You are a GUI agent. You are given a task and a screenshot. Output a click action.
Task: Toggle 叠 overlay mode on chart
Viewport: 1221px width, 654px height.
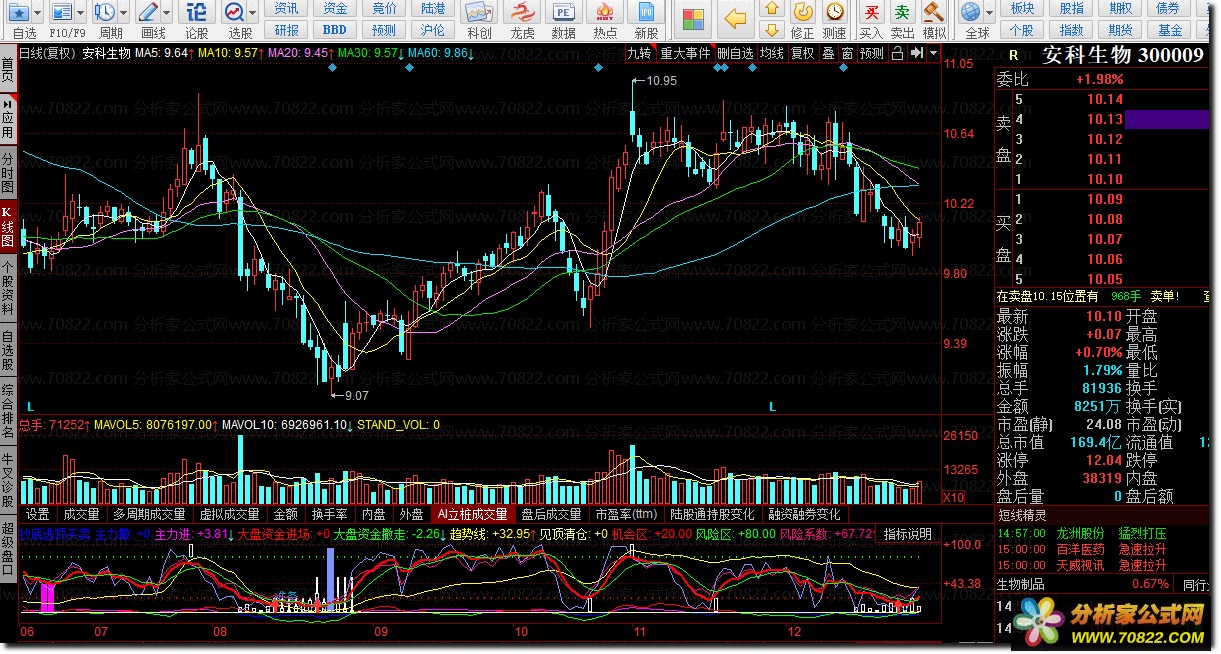[828, 53]
